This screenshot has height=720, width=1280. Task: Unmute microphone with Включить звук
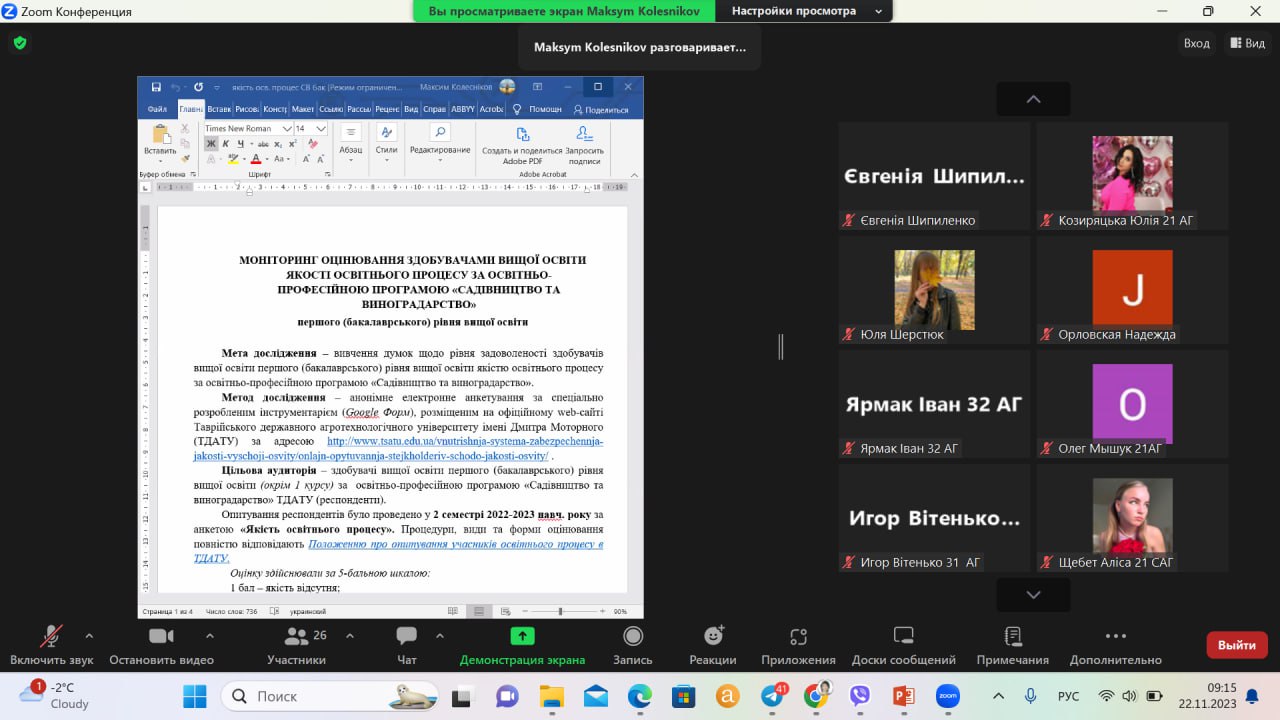51,645
